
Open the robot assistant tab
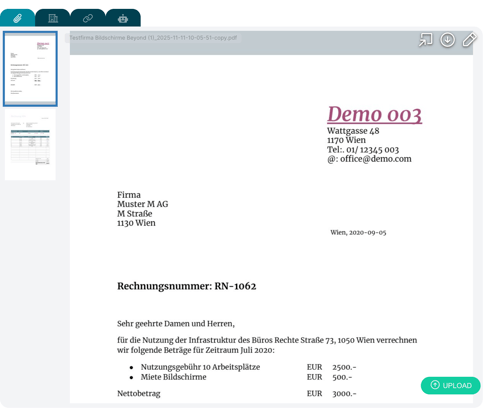[x=123, y=18]
